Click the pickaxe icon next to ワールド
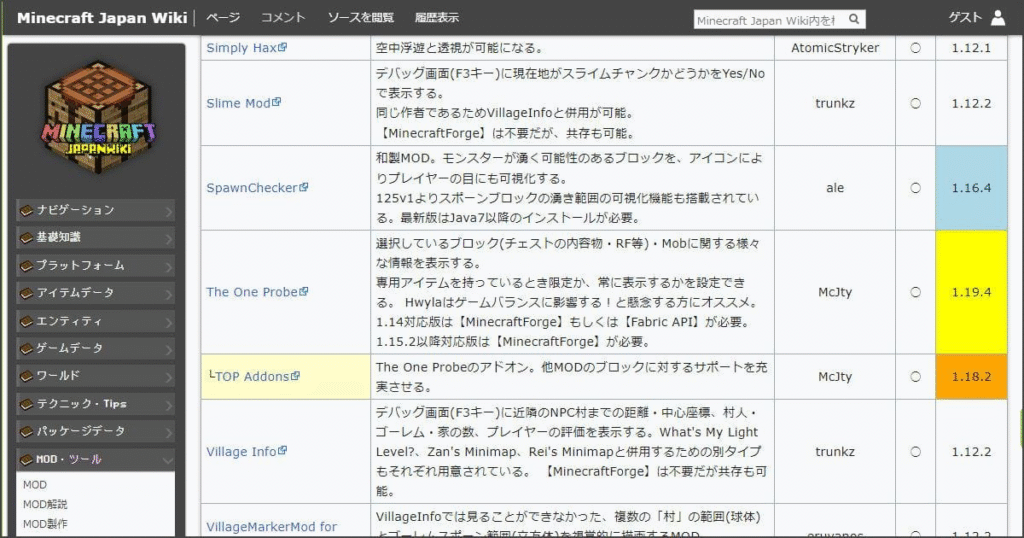Viewport: 1024px width, 538px height. click(x=26, y=376)
